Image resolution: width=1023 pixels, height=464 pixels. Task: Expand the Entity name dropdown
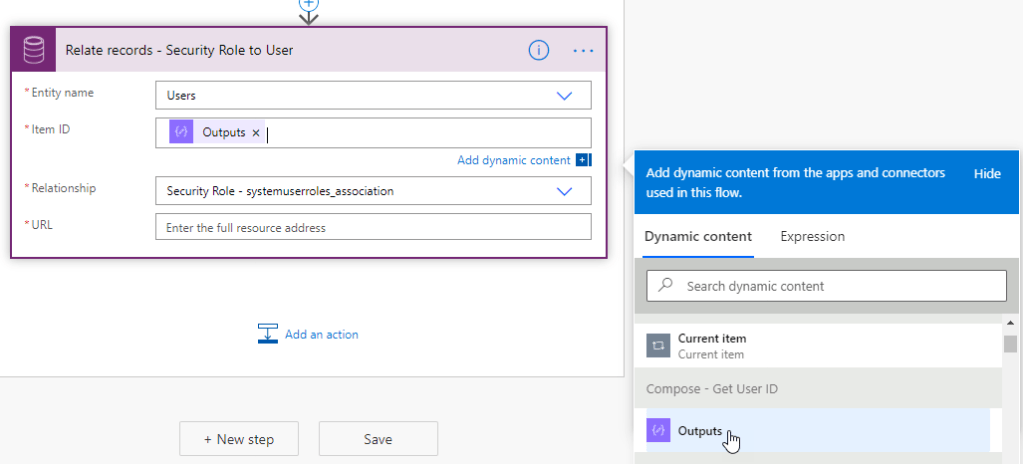click(x=563, y=96)
